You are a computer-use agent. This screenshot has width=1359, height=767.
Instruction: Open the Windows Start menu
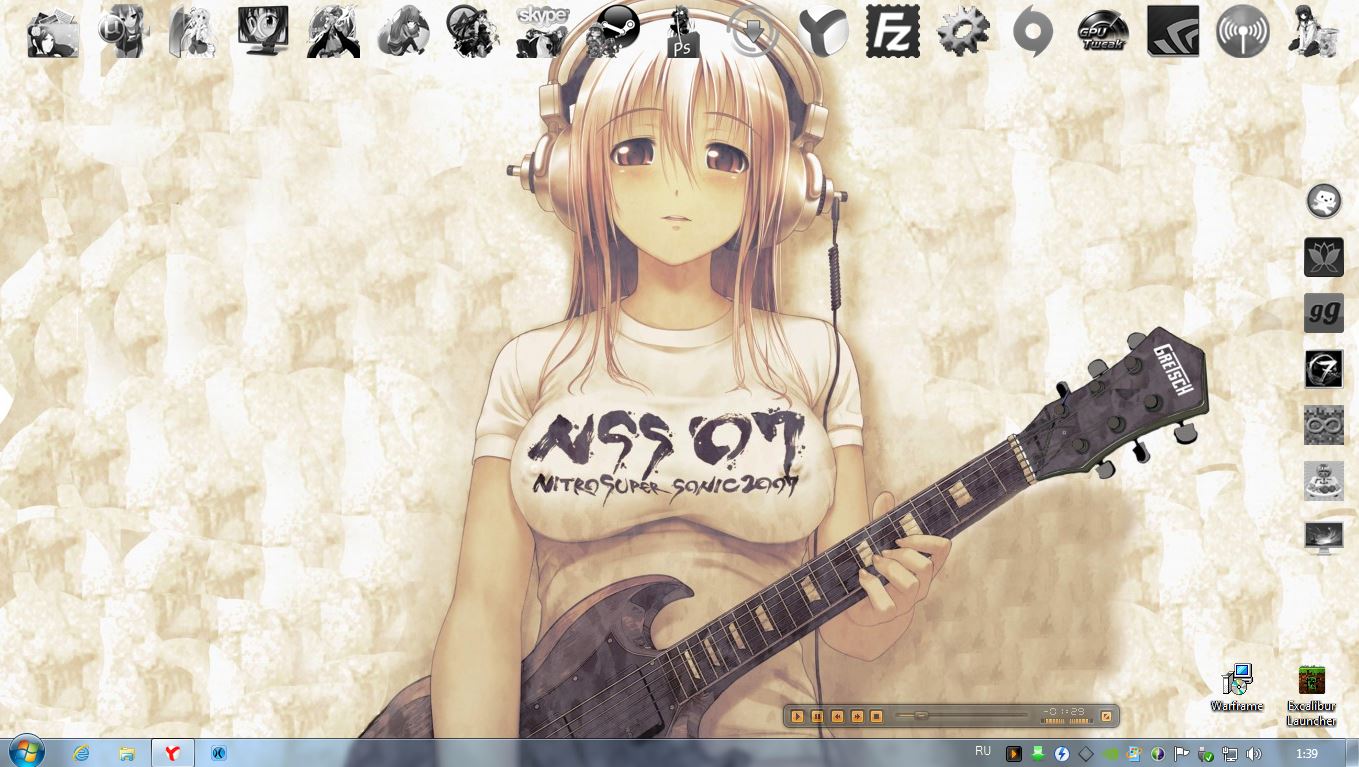click(26, 751)
